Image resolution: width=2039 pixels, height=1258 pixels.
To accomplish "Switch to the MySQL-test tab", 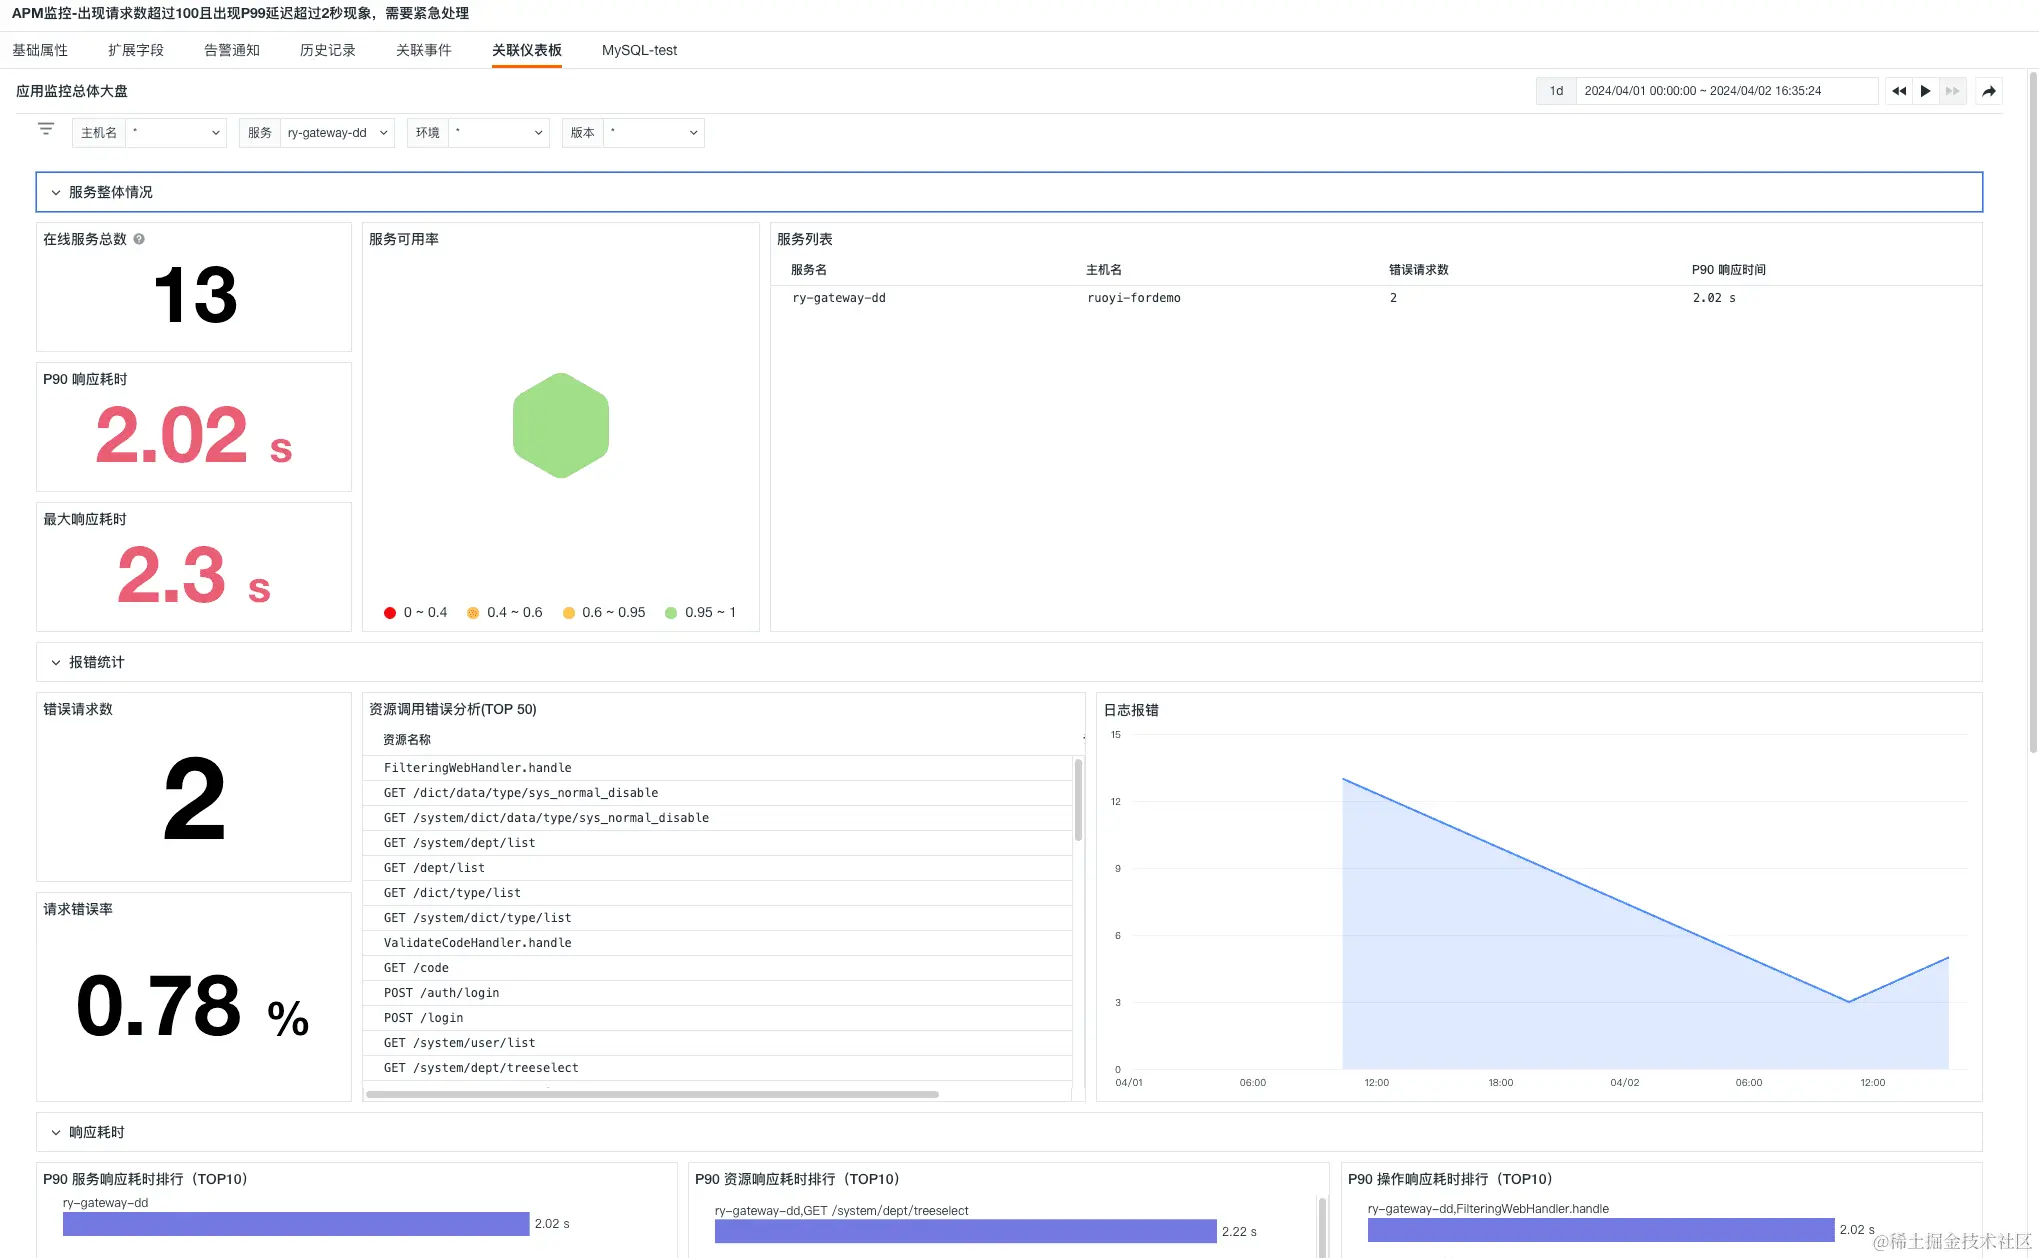I will pyautogui.click(x=639, y=50).
